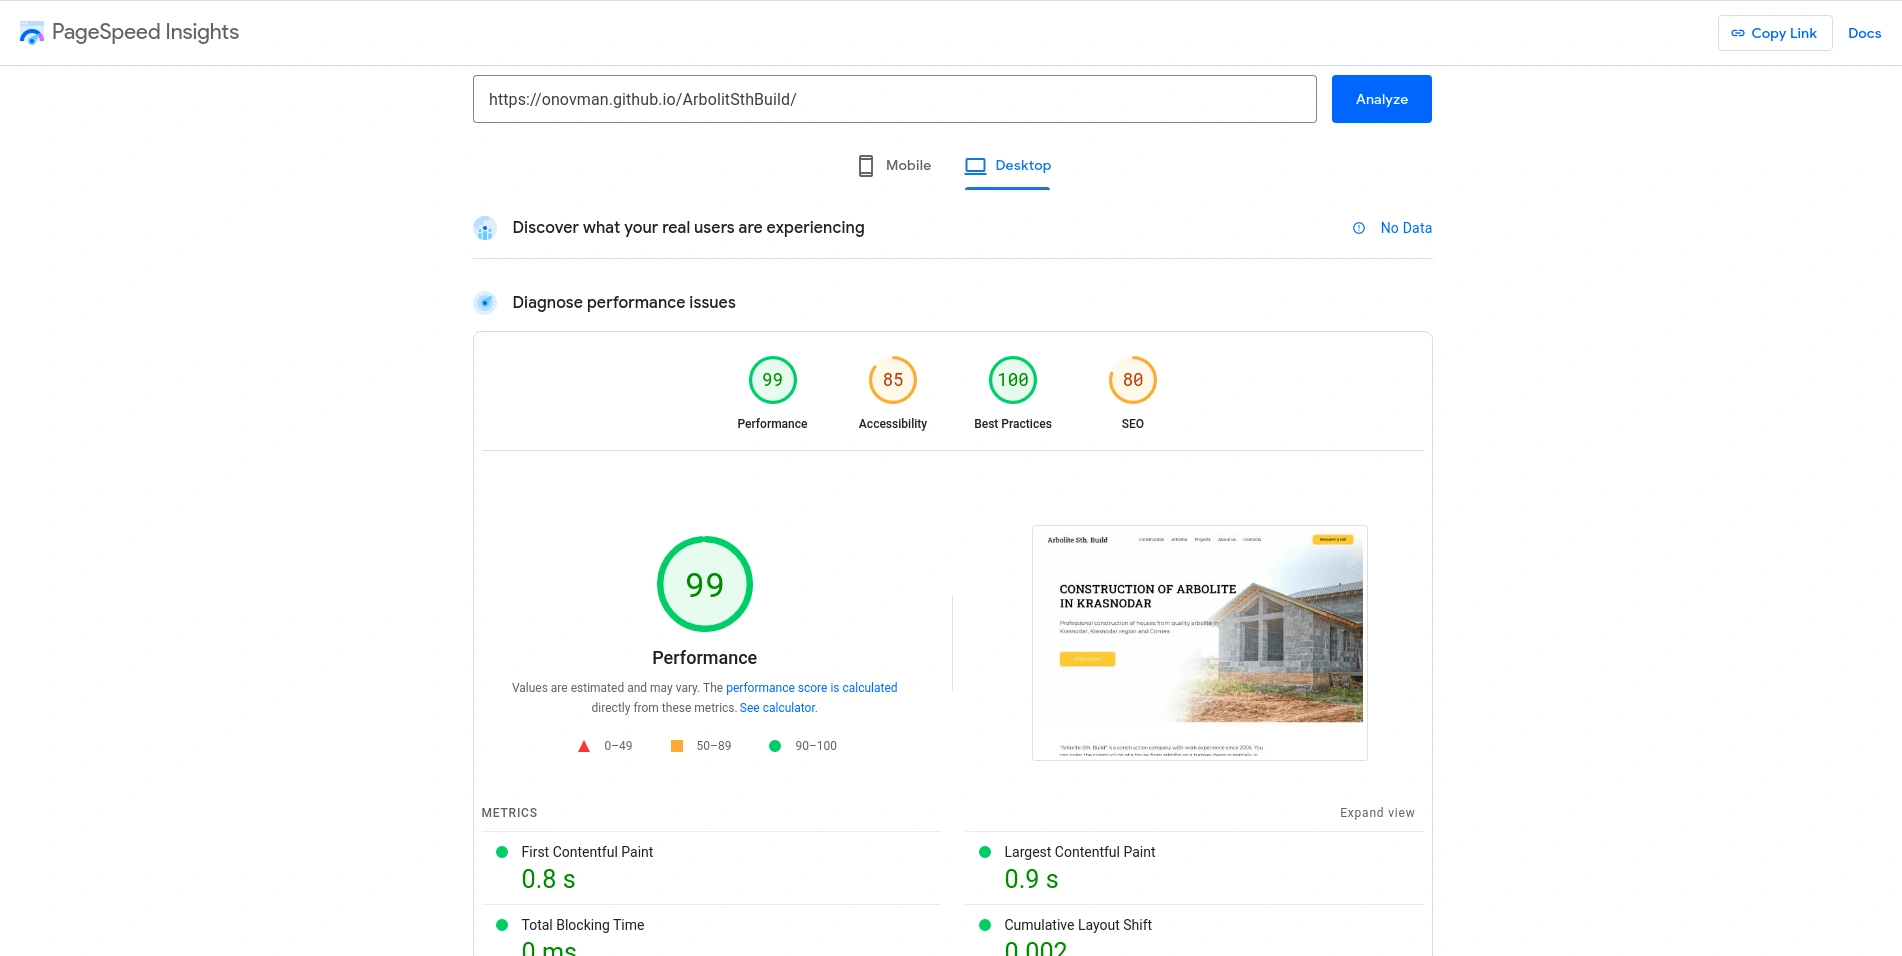The image size is (1902, 956).
Task: Open 'performance score is calculated' link
Action: [812, 688]
